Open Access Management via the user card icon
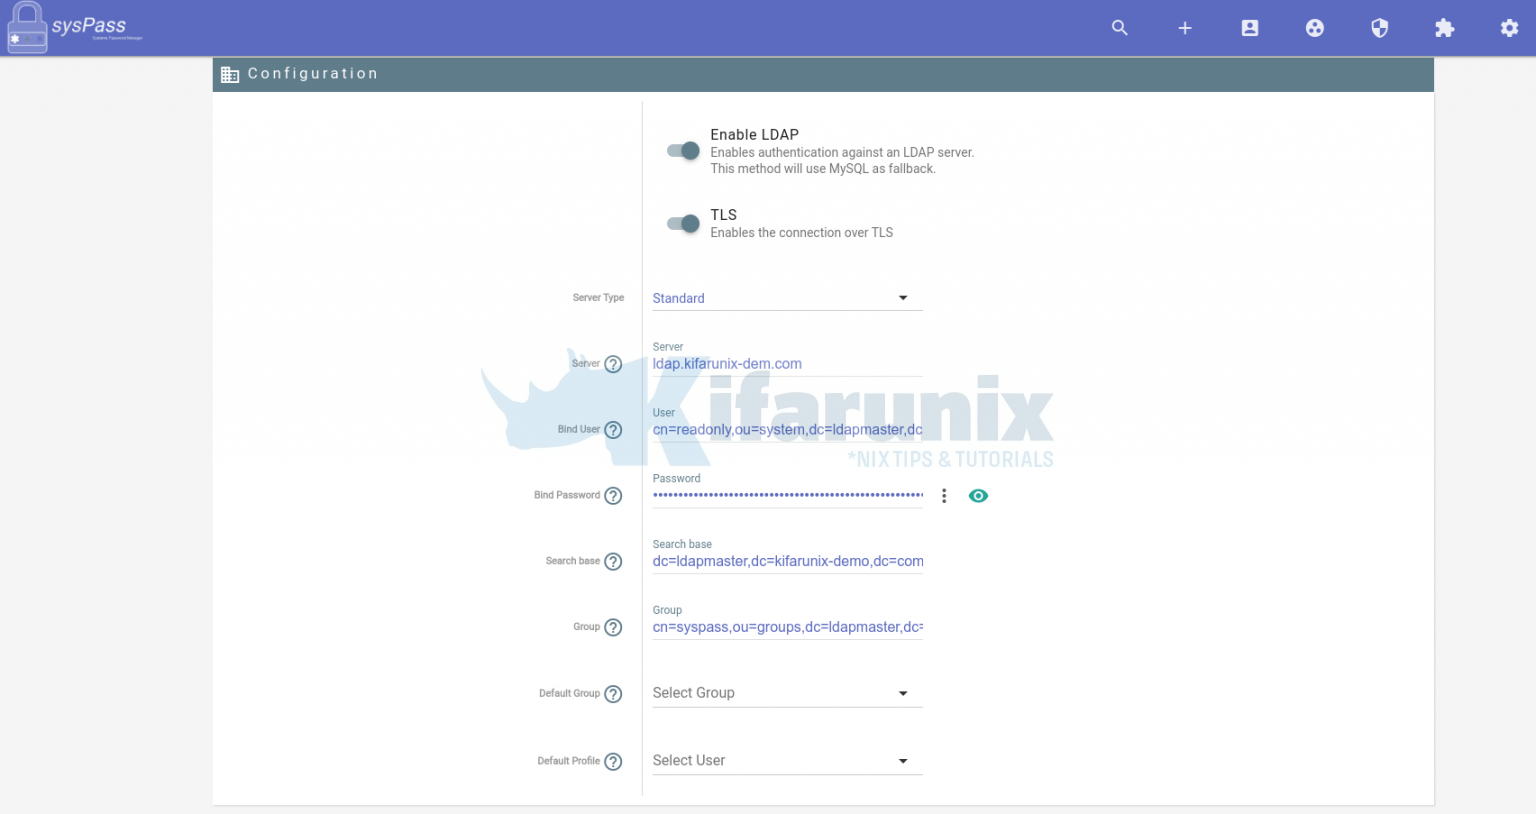The width and height of the screenshot is (1536, 814). [x=1249, y=28]
